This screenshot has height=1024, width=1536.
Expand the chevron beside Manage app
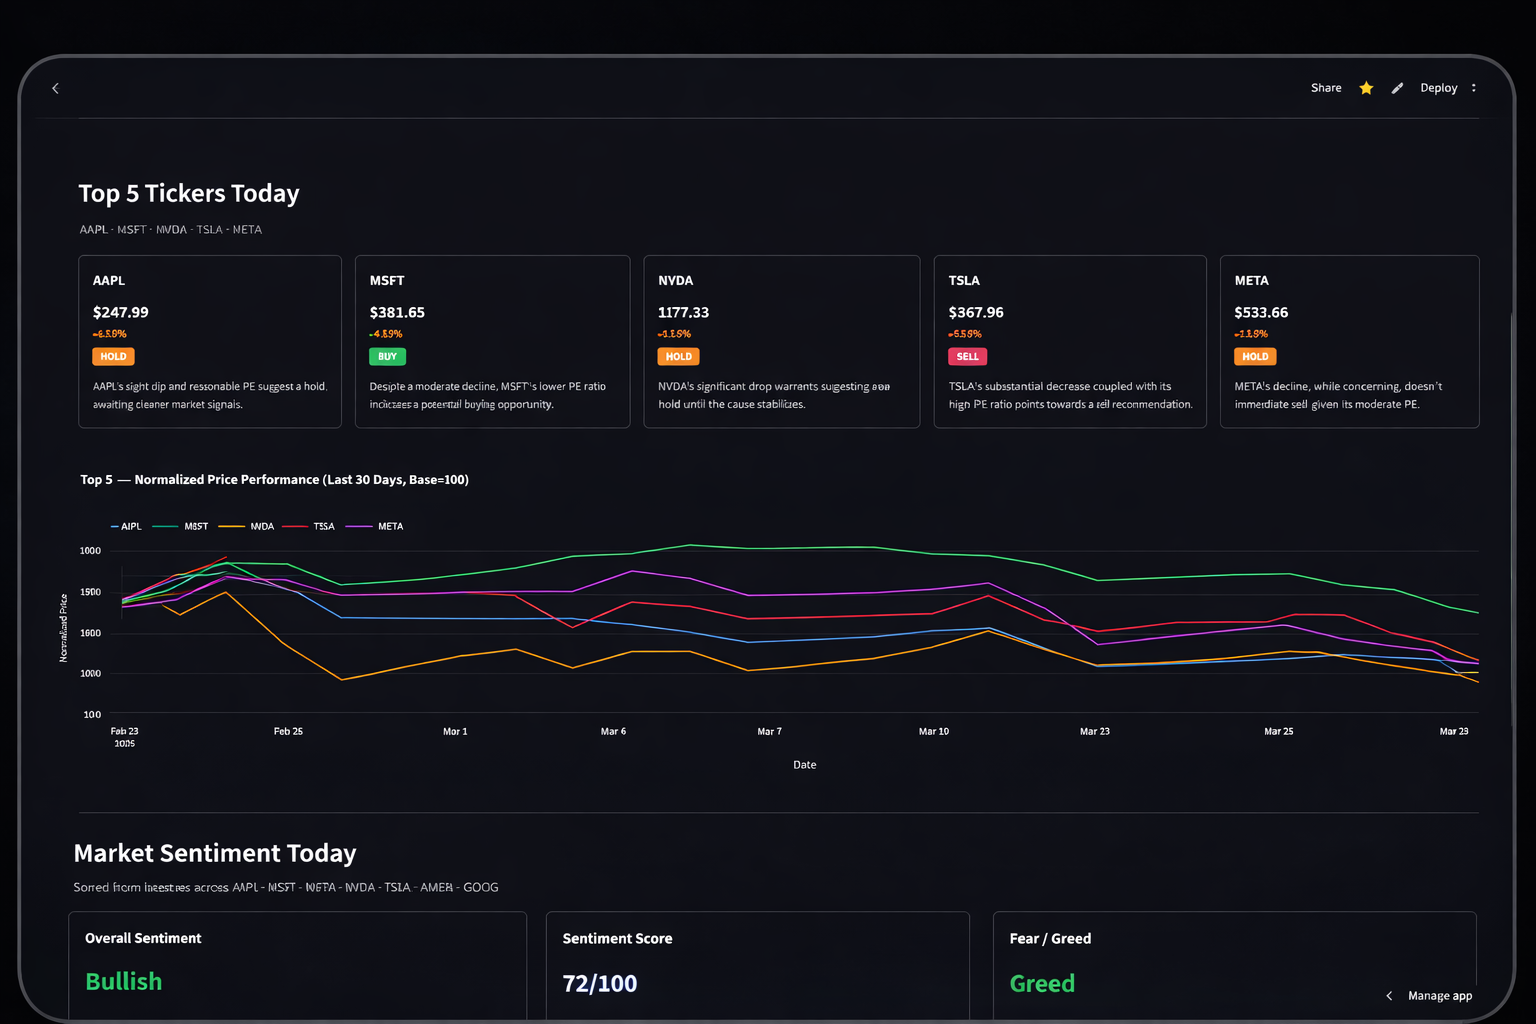click(x=1389, y=996)
